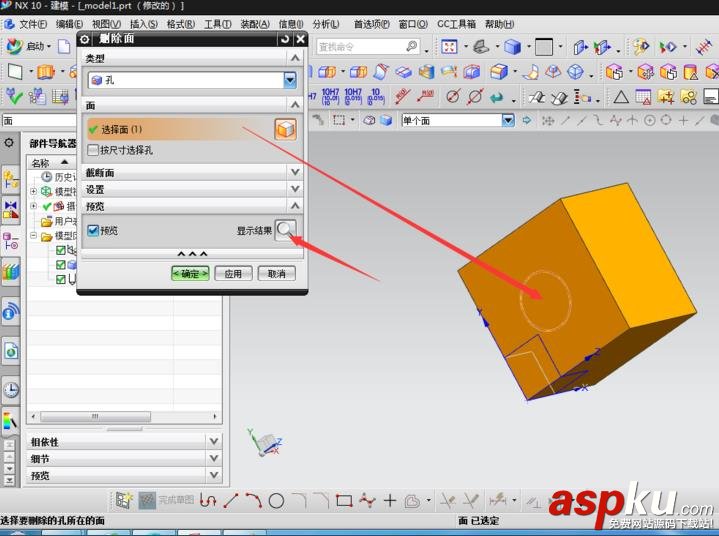Click the sketch plane icon in second toolbar row
719x536 pixels.
[15, 72]
